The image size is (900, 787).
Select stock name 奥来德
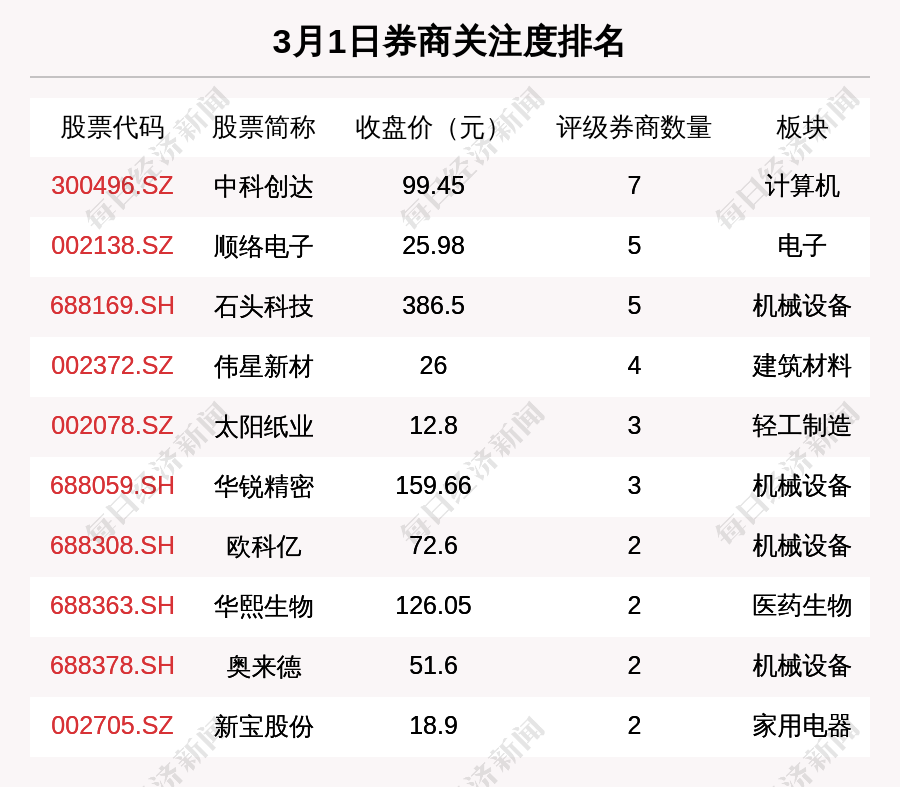pos(263,666)
